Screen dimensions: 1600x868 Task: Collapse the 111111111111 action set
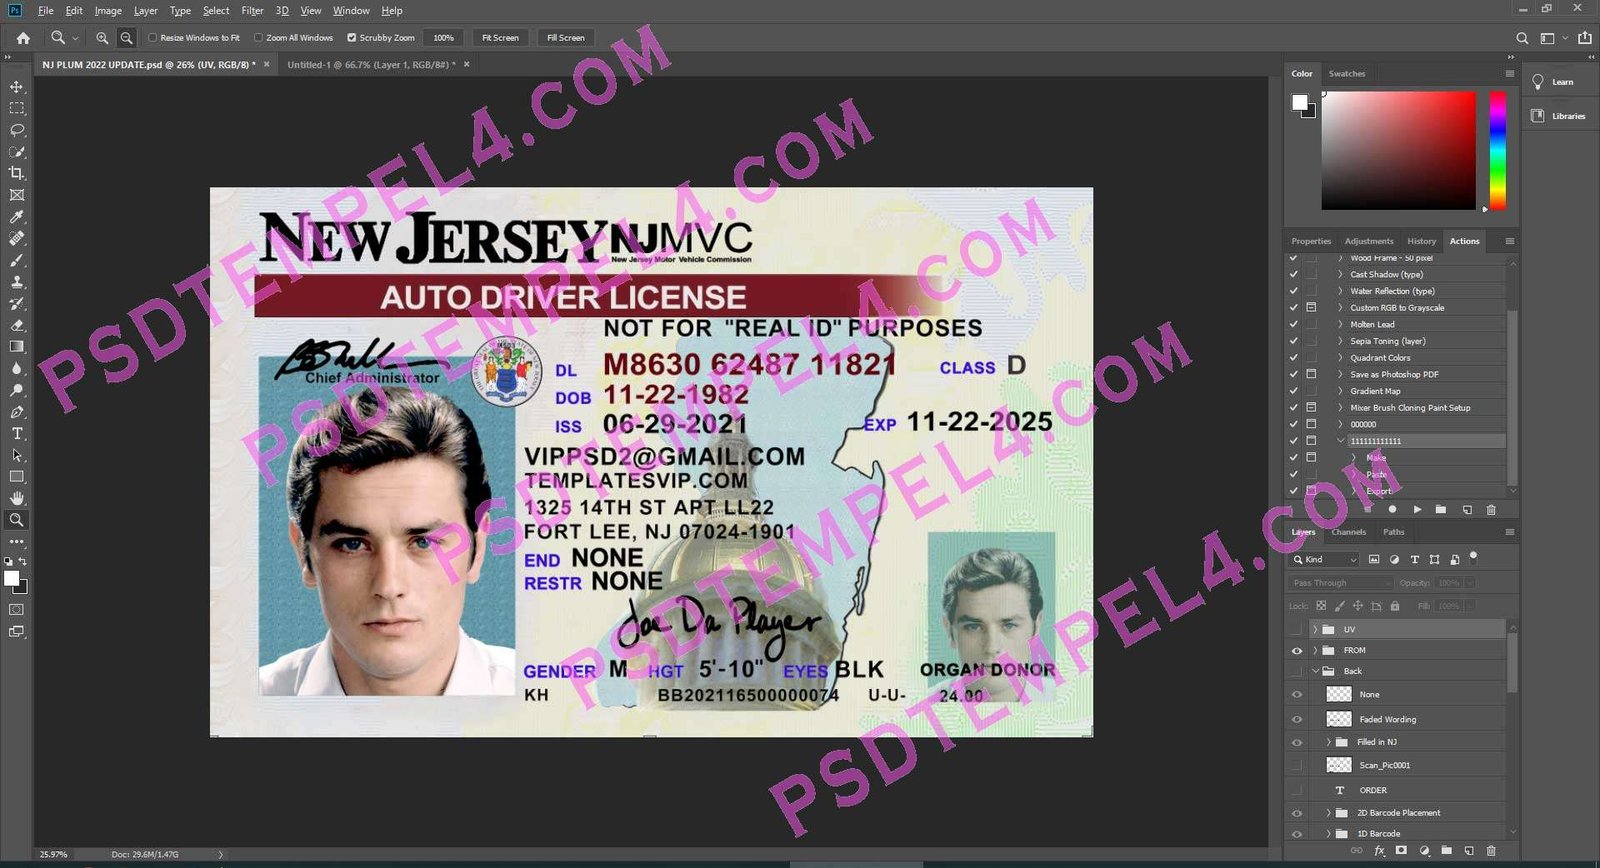[1341, 441]
